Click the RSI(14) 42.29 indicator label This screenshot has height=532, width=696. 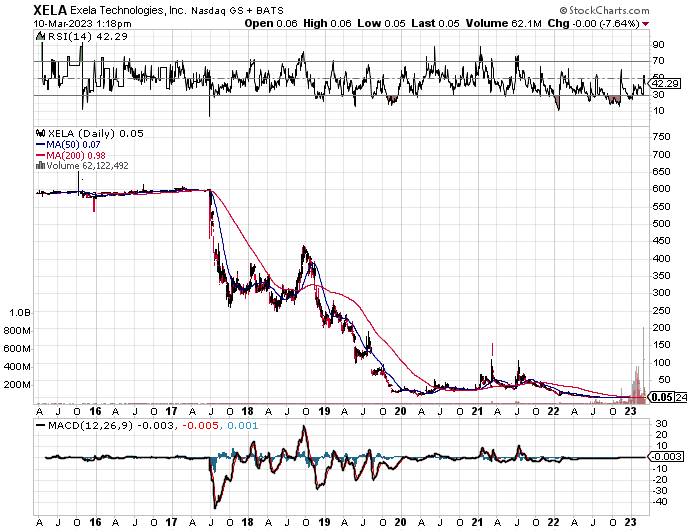[87, 36]
